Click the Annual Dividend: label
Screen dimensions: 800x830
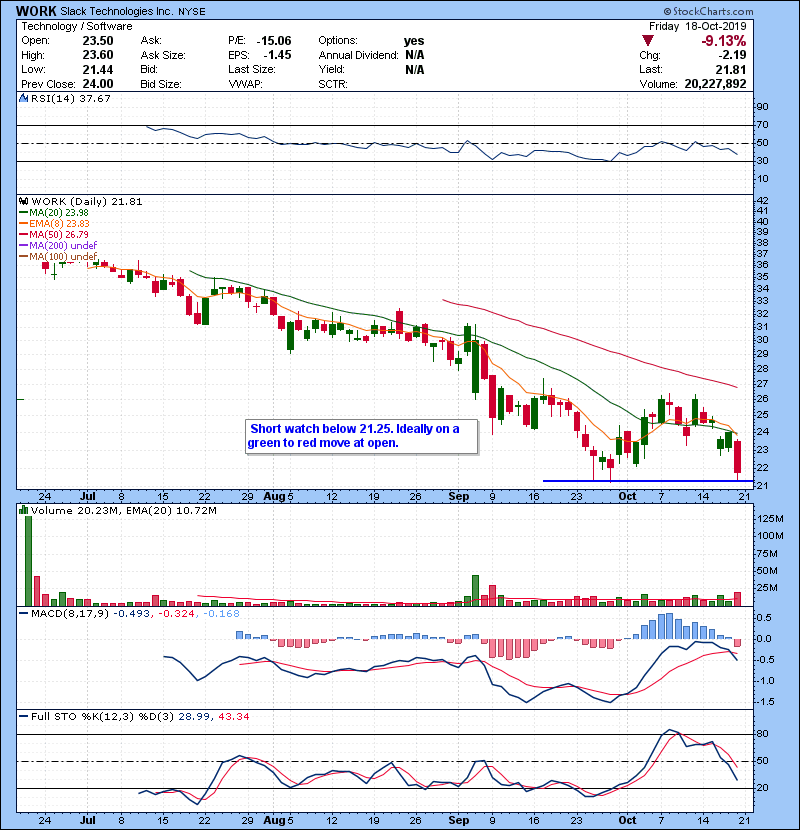pos(358,55)
